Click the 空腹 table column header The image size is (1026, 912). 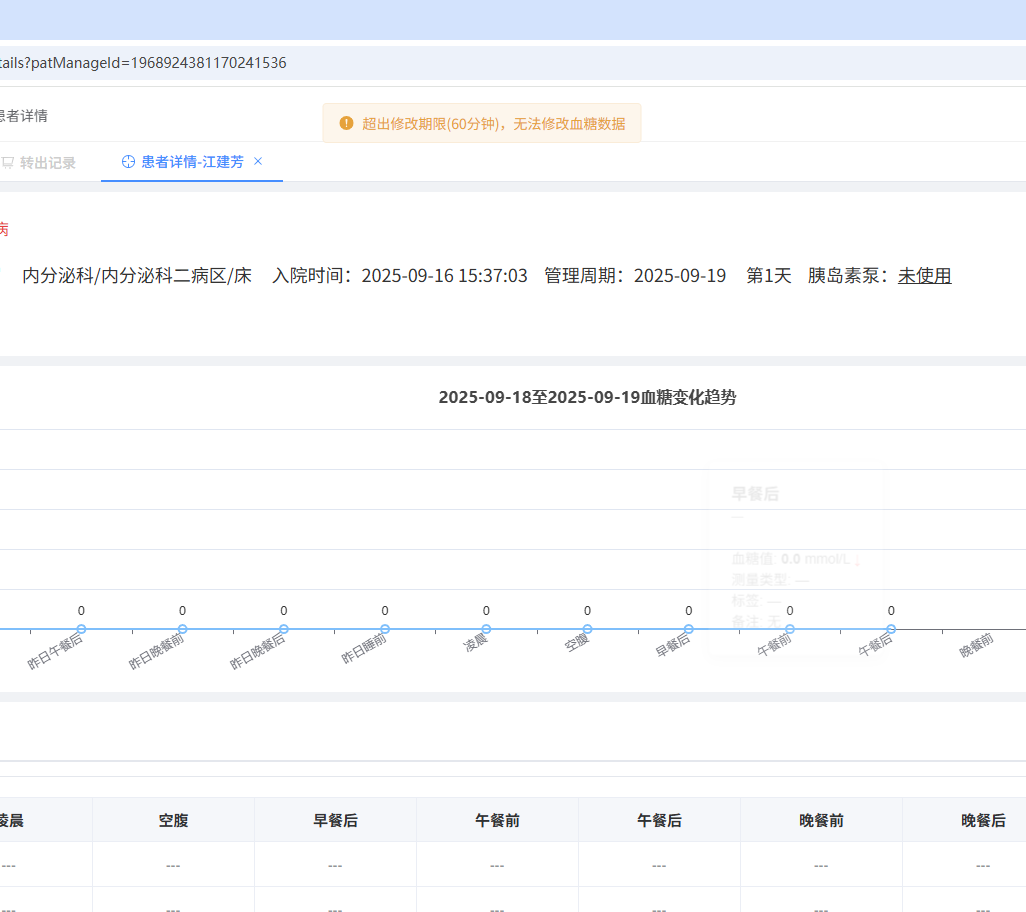173,820
